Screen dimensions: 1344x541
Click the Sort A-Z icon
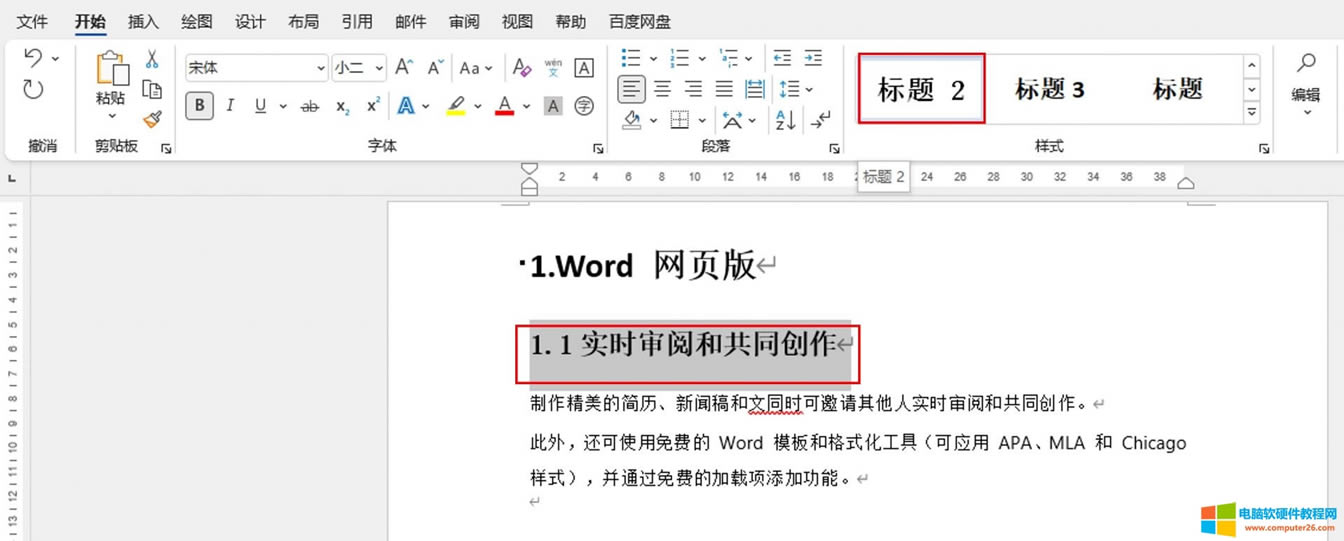(786, 120)
